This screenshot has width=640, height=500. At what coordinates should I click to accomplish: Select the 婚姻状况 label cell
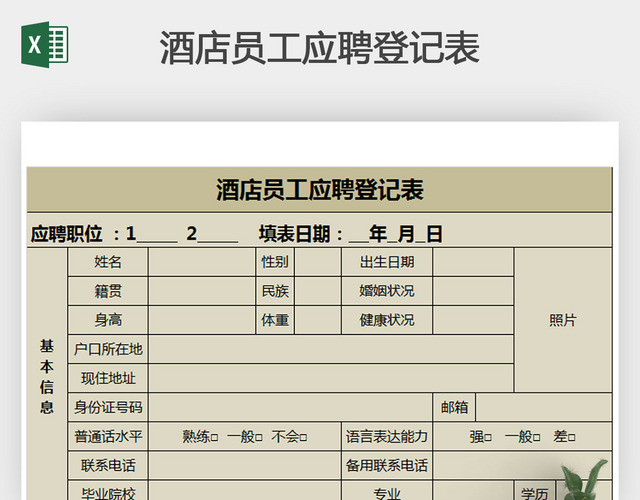pyautogui.click(x=387, y=291)
